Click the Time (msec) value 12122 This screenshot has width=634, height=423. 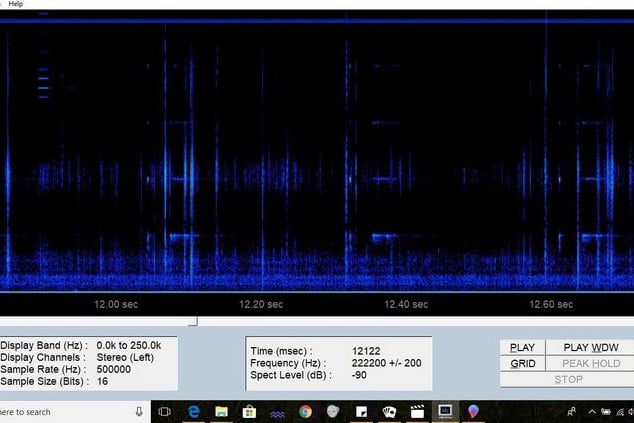click(x=366, y=351)
